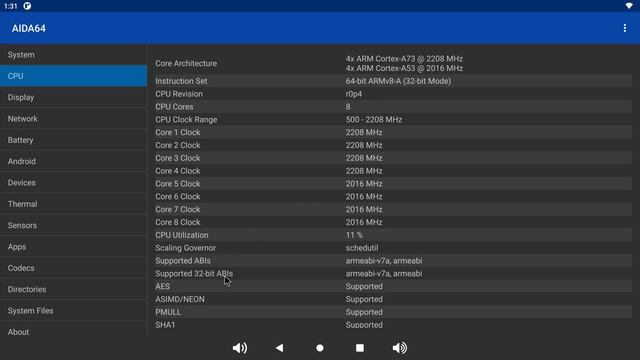Open the Devices section
Image resolution: width=640 pixels, height=360 pixels.
coord(73,182)
